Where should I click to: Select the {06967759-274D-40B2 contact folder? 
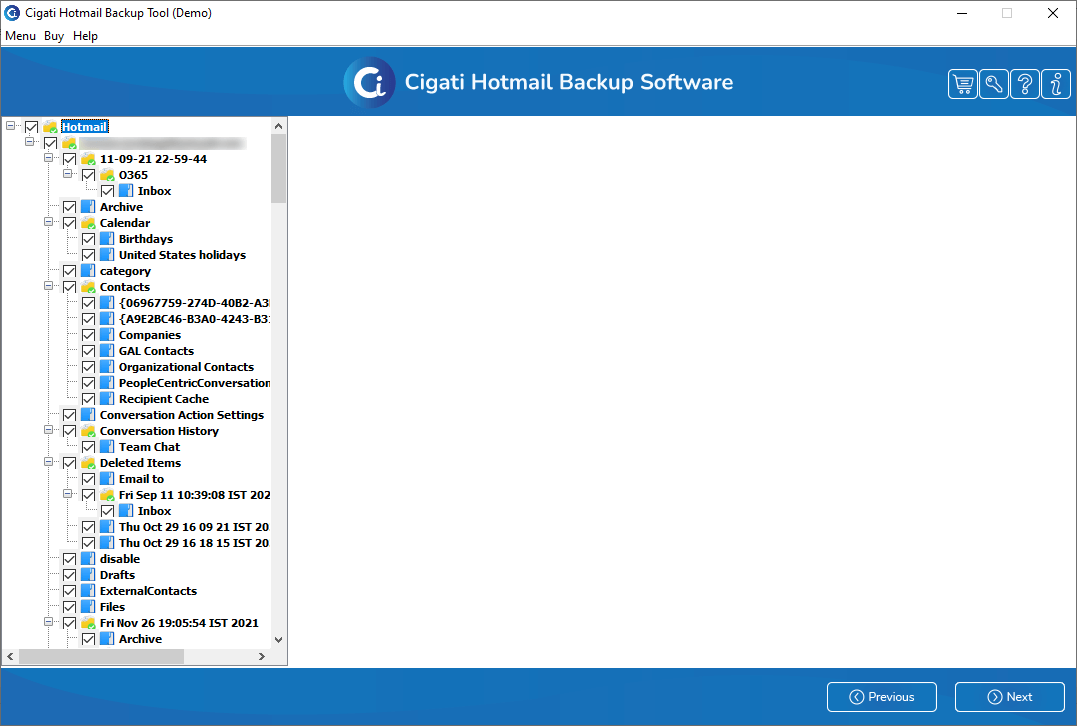pos(194,303)
